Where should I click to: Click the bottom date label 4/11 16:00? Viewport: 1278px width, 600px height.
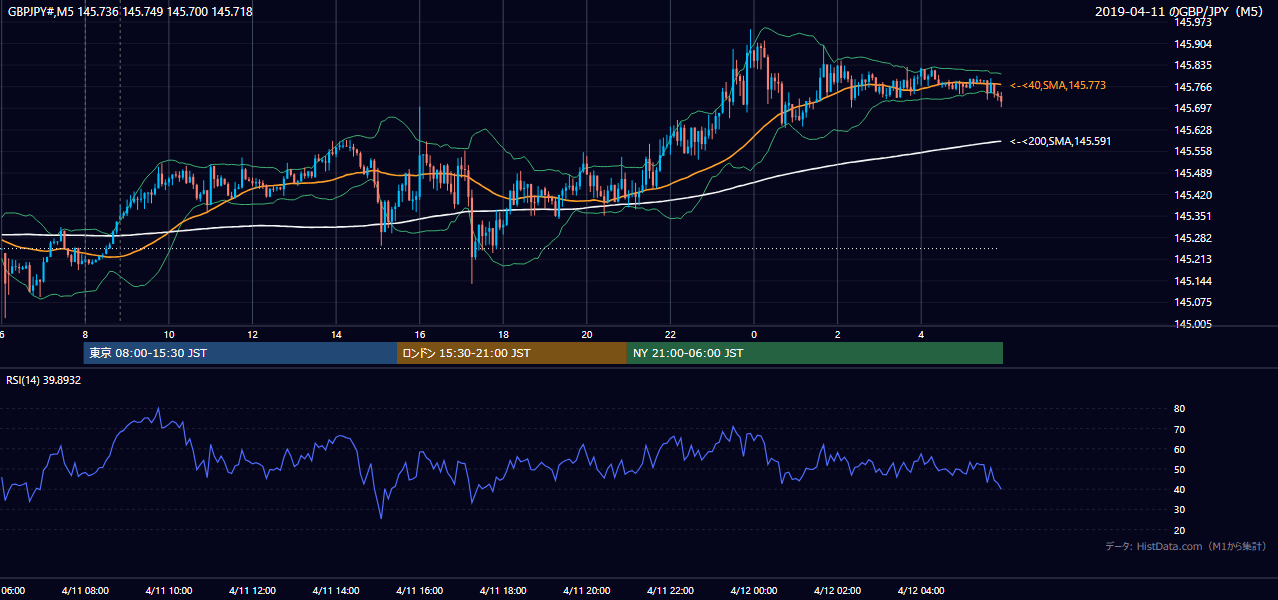tap(420, 590)
